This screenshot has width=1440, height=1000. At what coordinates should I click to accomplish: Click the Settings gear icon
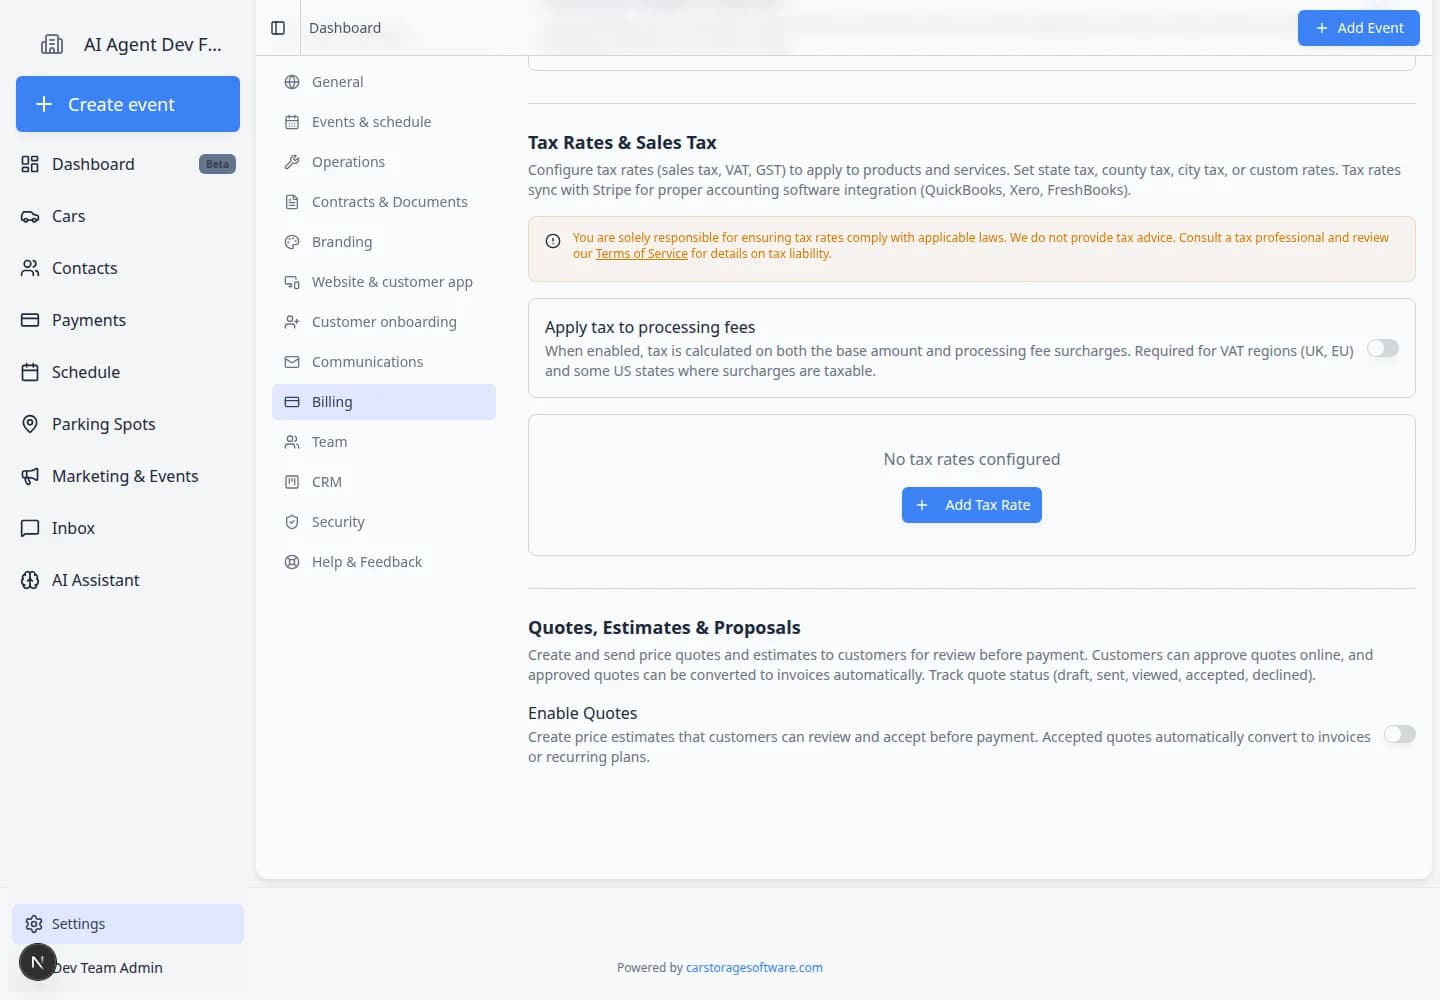click(x=34, y=924)
